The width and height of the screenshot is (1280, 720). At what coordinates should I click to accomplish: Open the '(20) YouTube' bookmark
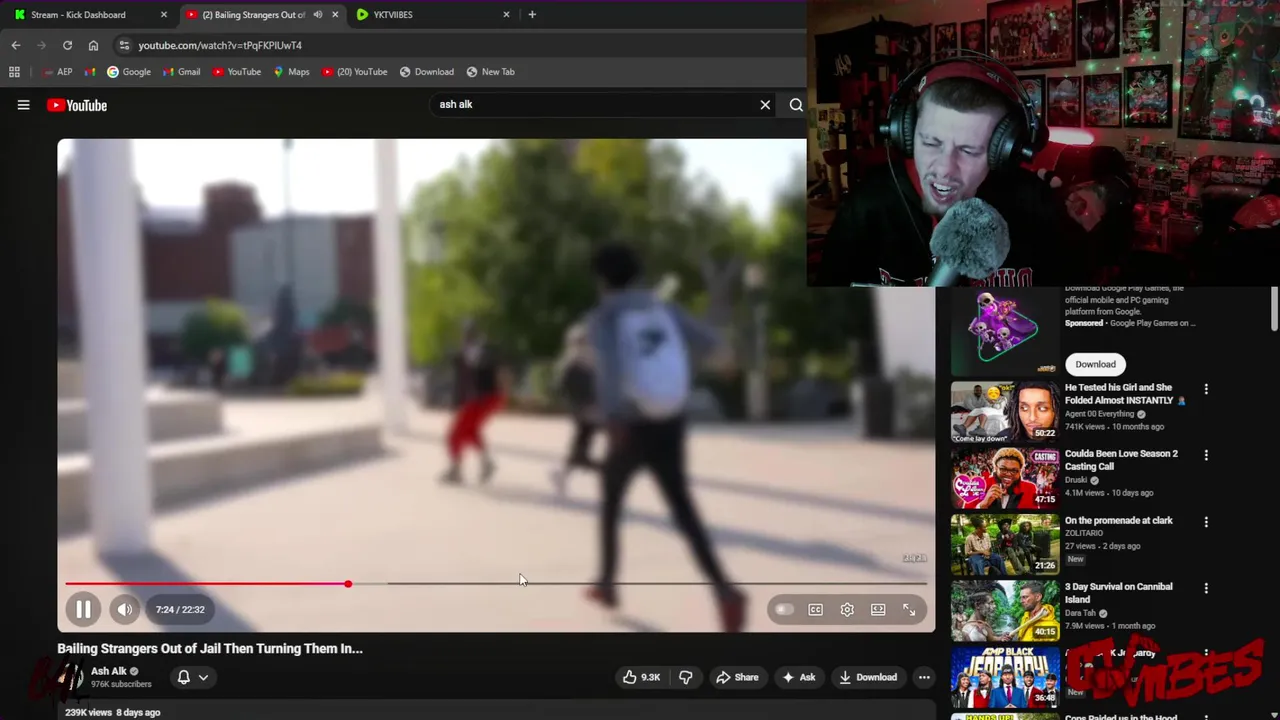coord(355,72)
